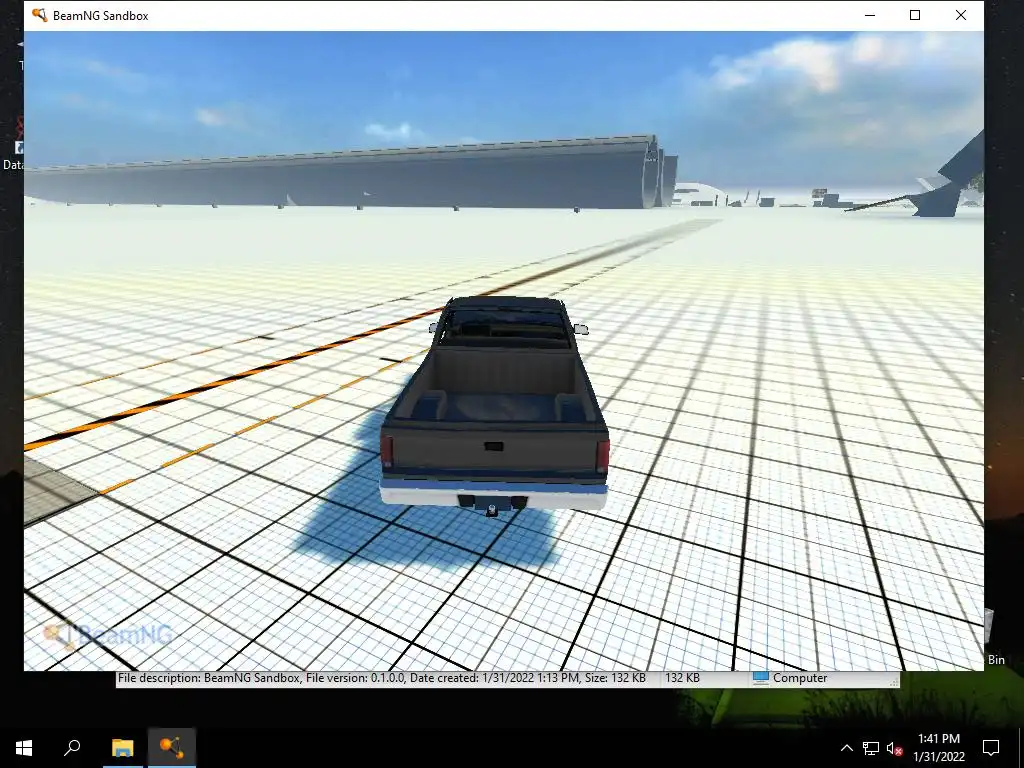Select the BeamNG Sandbox taskbar icon

point(171,748)
